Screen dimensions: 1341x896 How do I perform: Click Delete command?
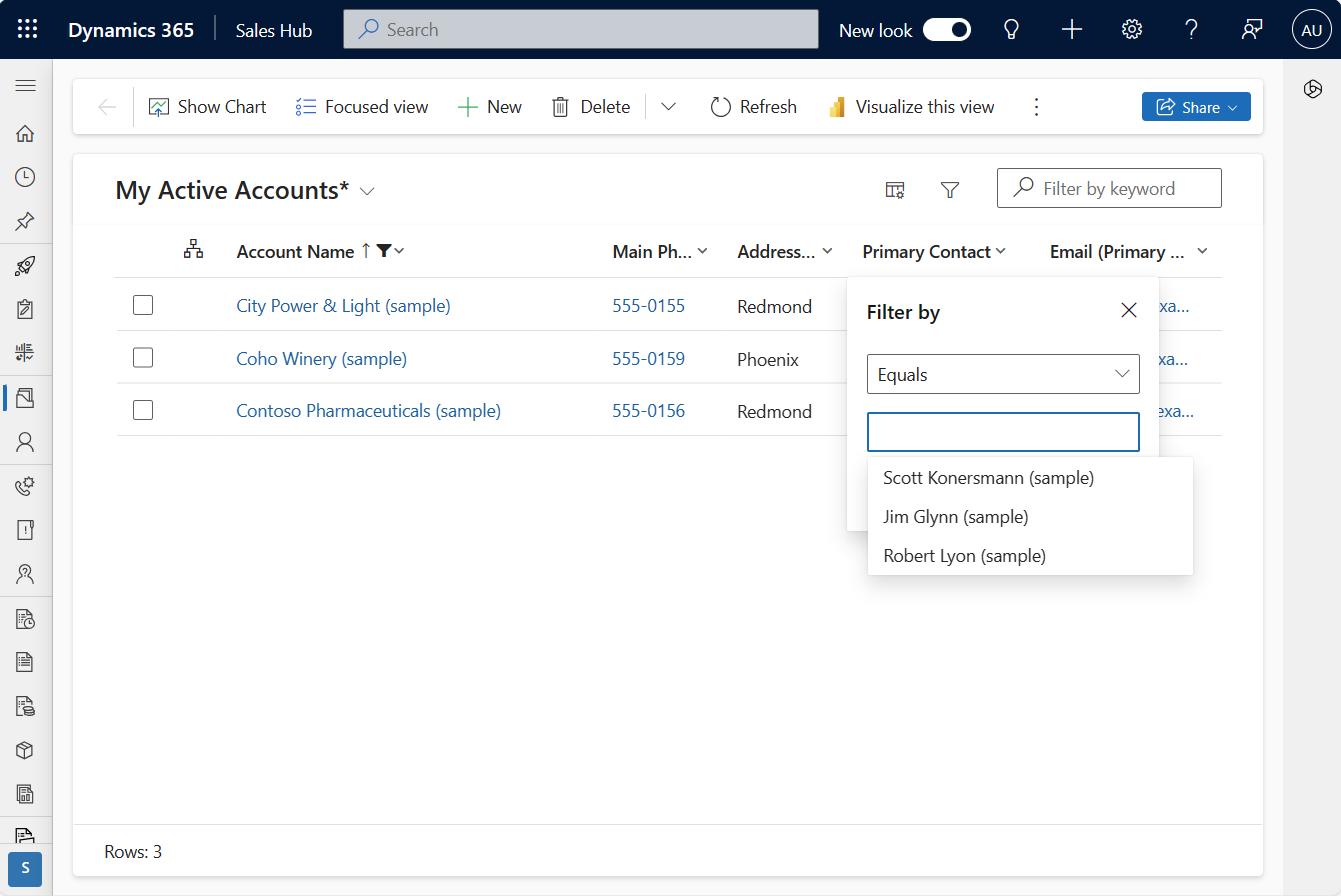click(x=591, y=107)
